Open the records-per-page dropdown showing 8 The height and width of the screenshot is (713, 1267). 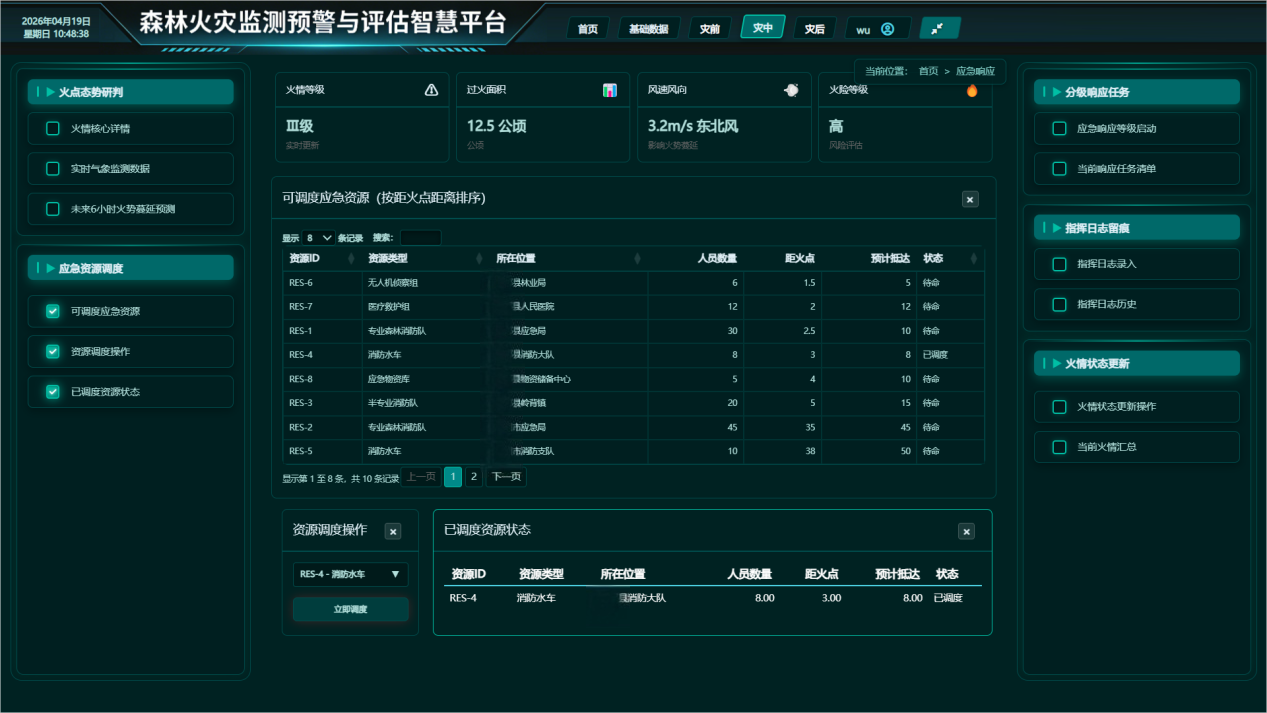320,238
